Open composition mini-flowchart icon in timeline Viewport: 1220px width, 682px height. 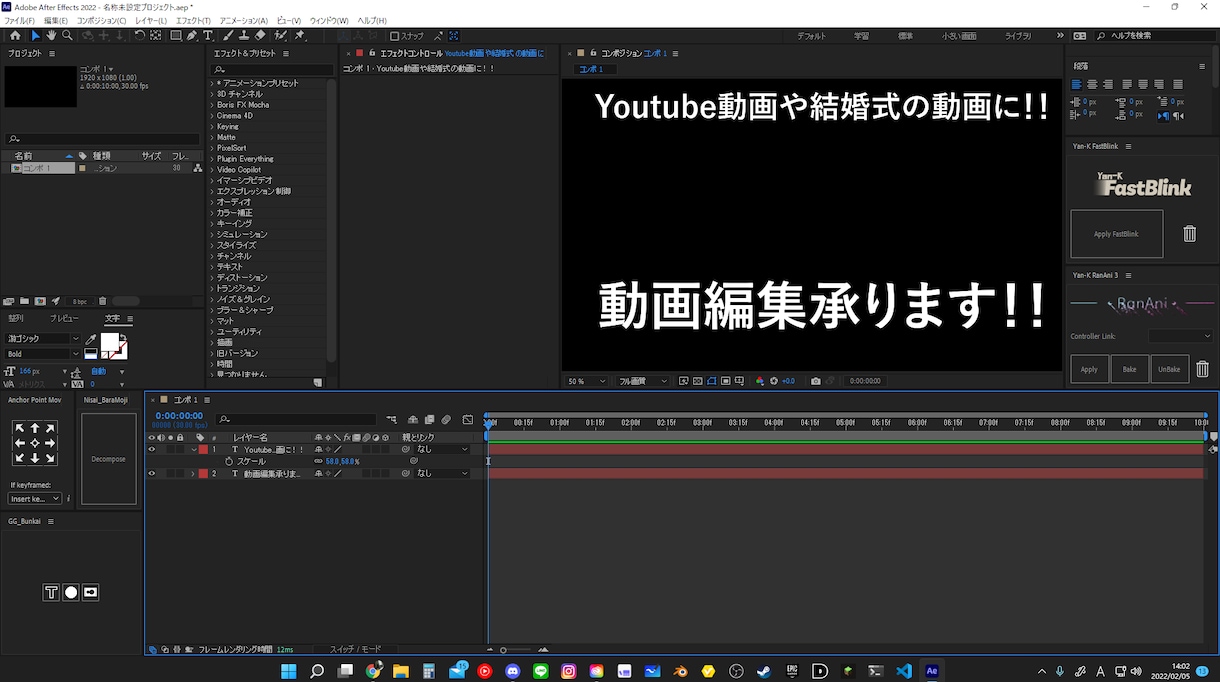(x=393, y=420)
